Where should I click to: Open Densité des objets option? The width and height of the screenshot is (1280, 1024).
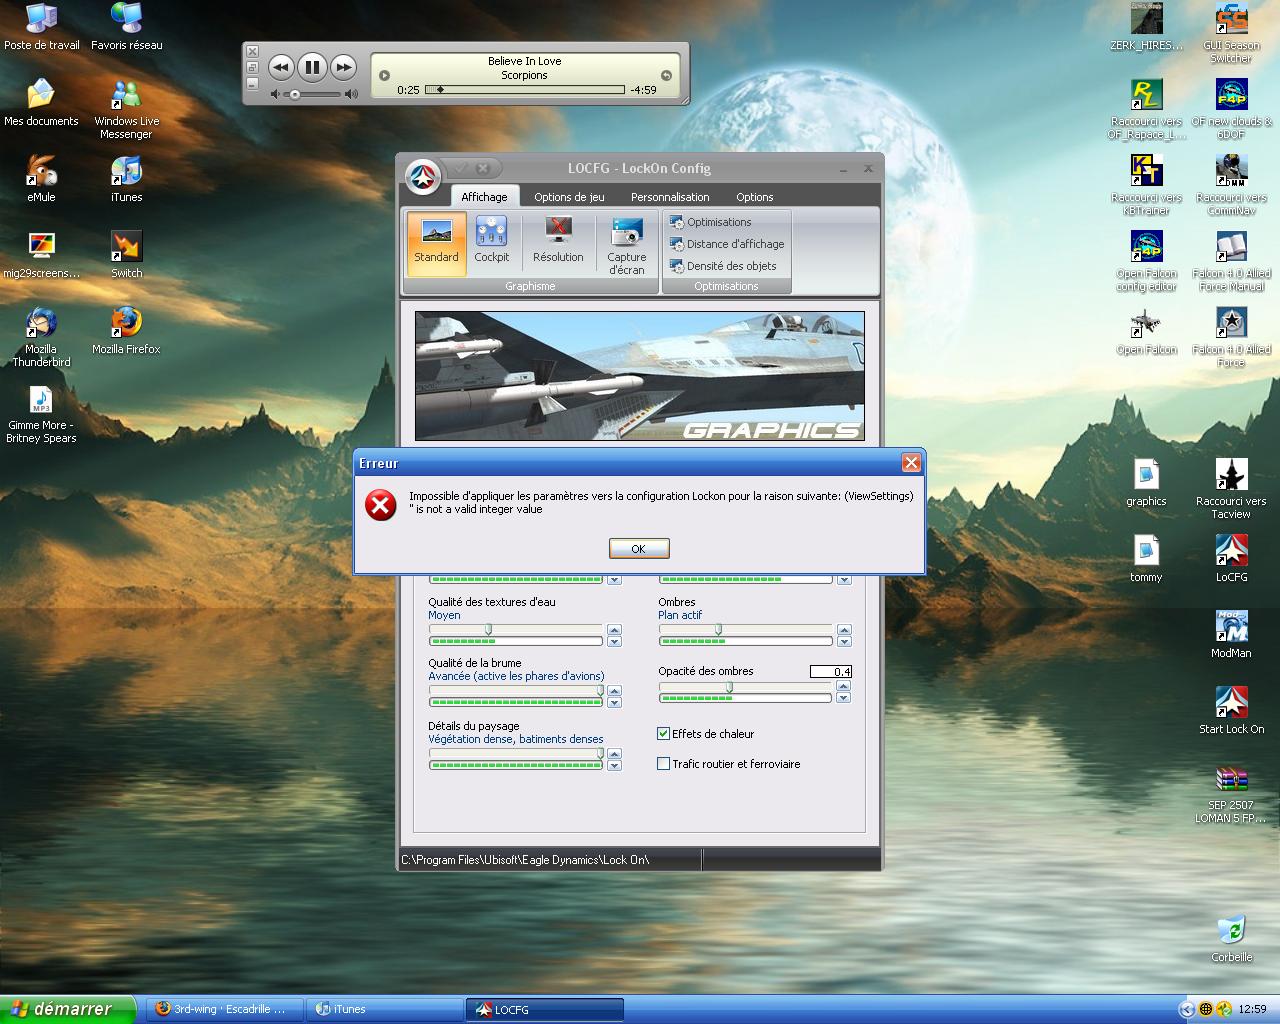tap(730, 266)
